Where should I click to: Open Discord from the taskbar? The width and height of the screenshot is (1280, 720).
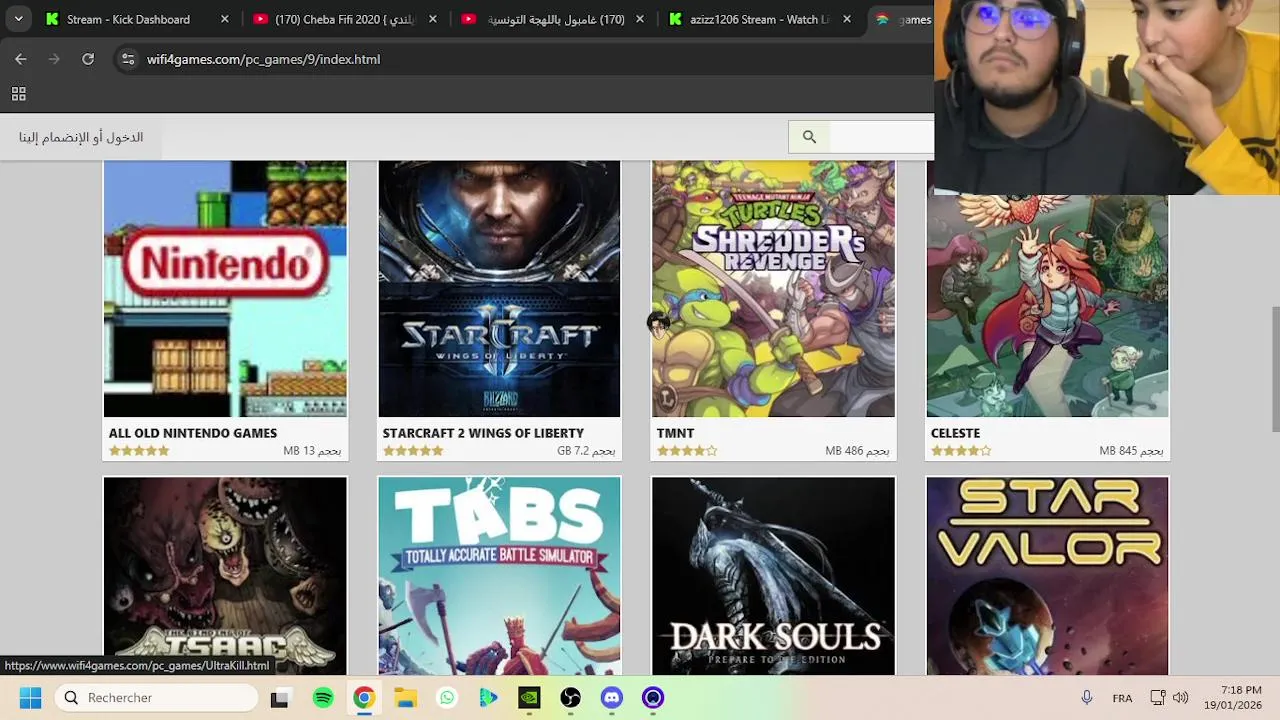(612, 698)
